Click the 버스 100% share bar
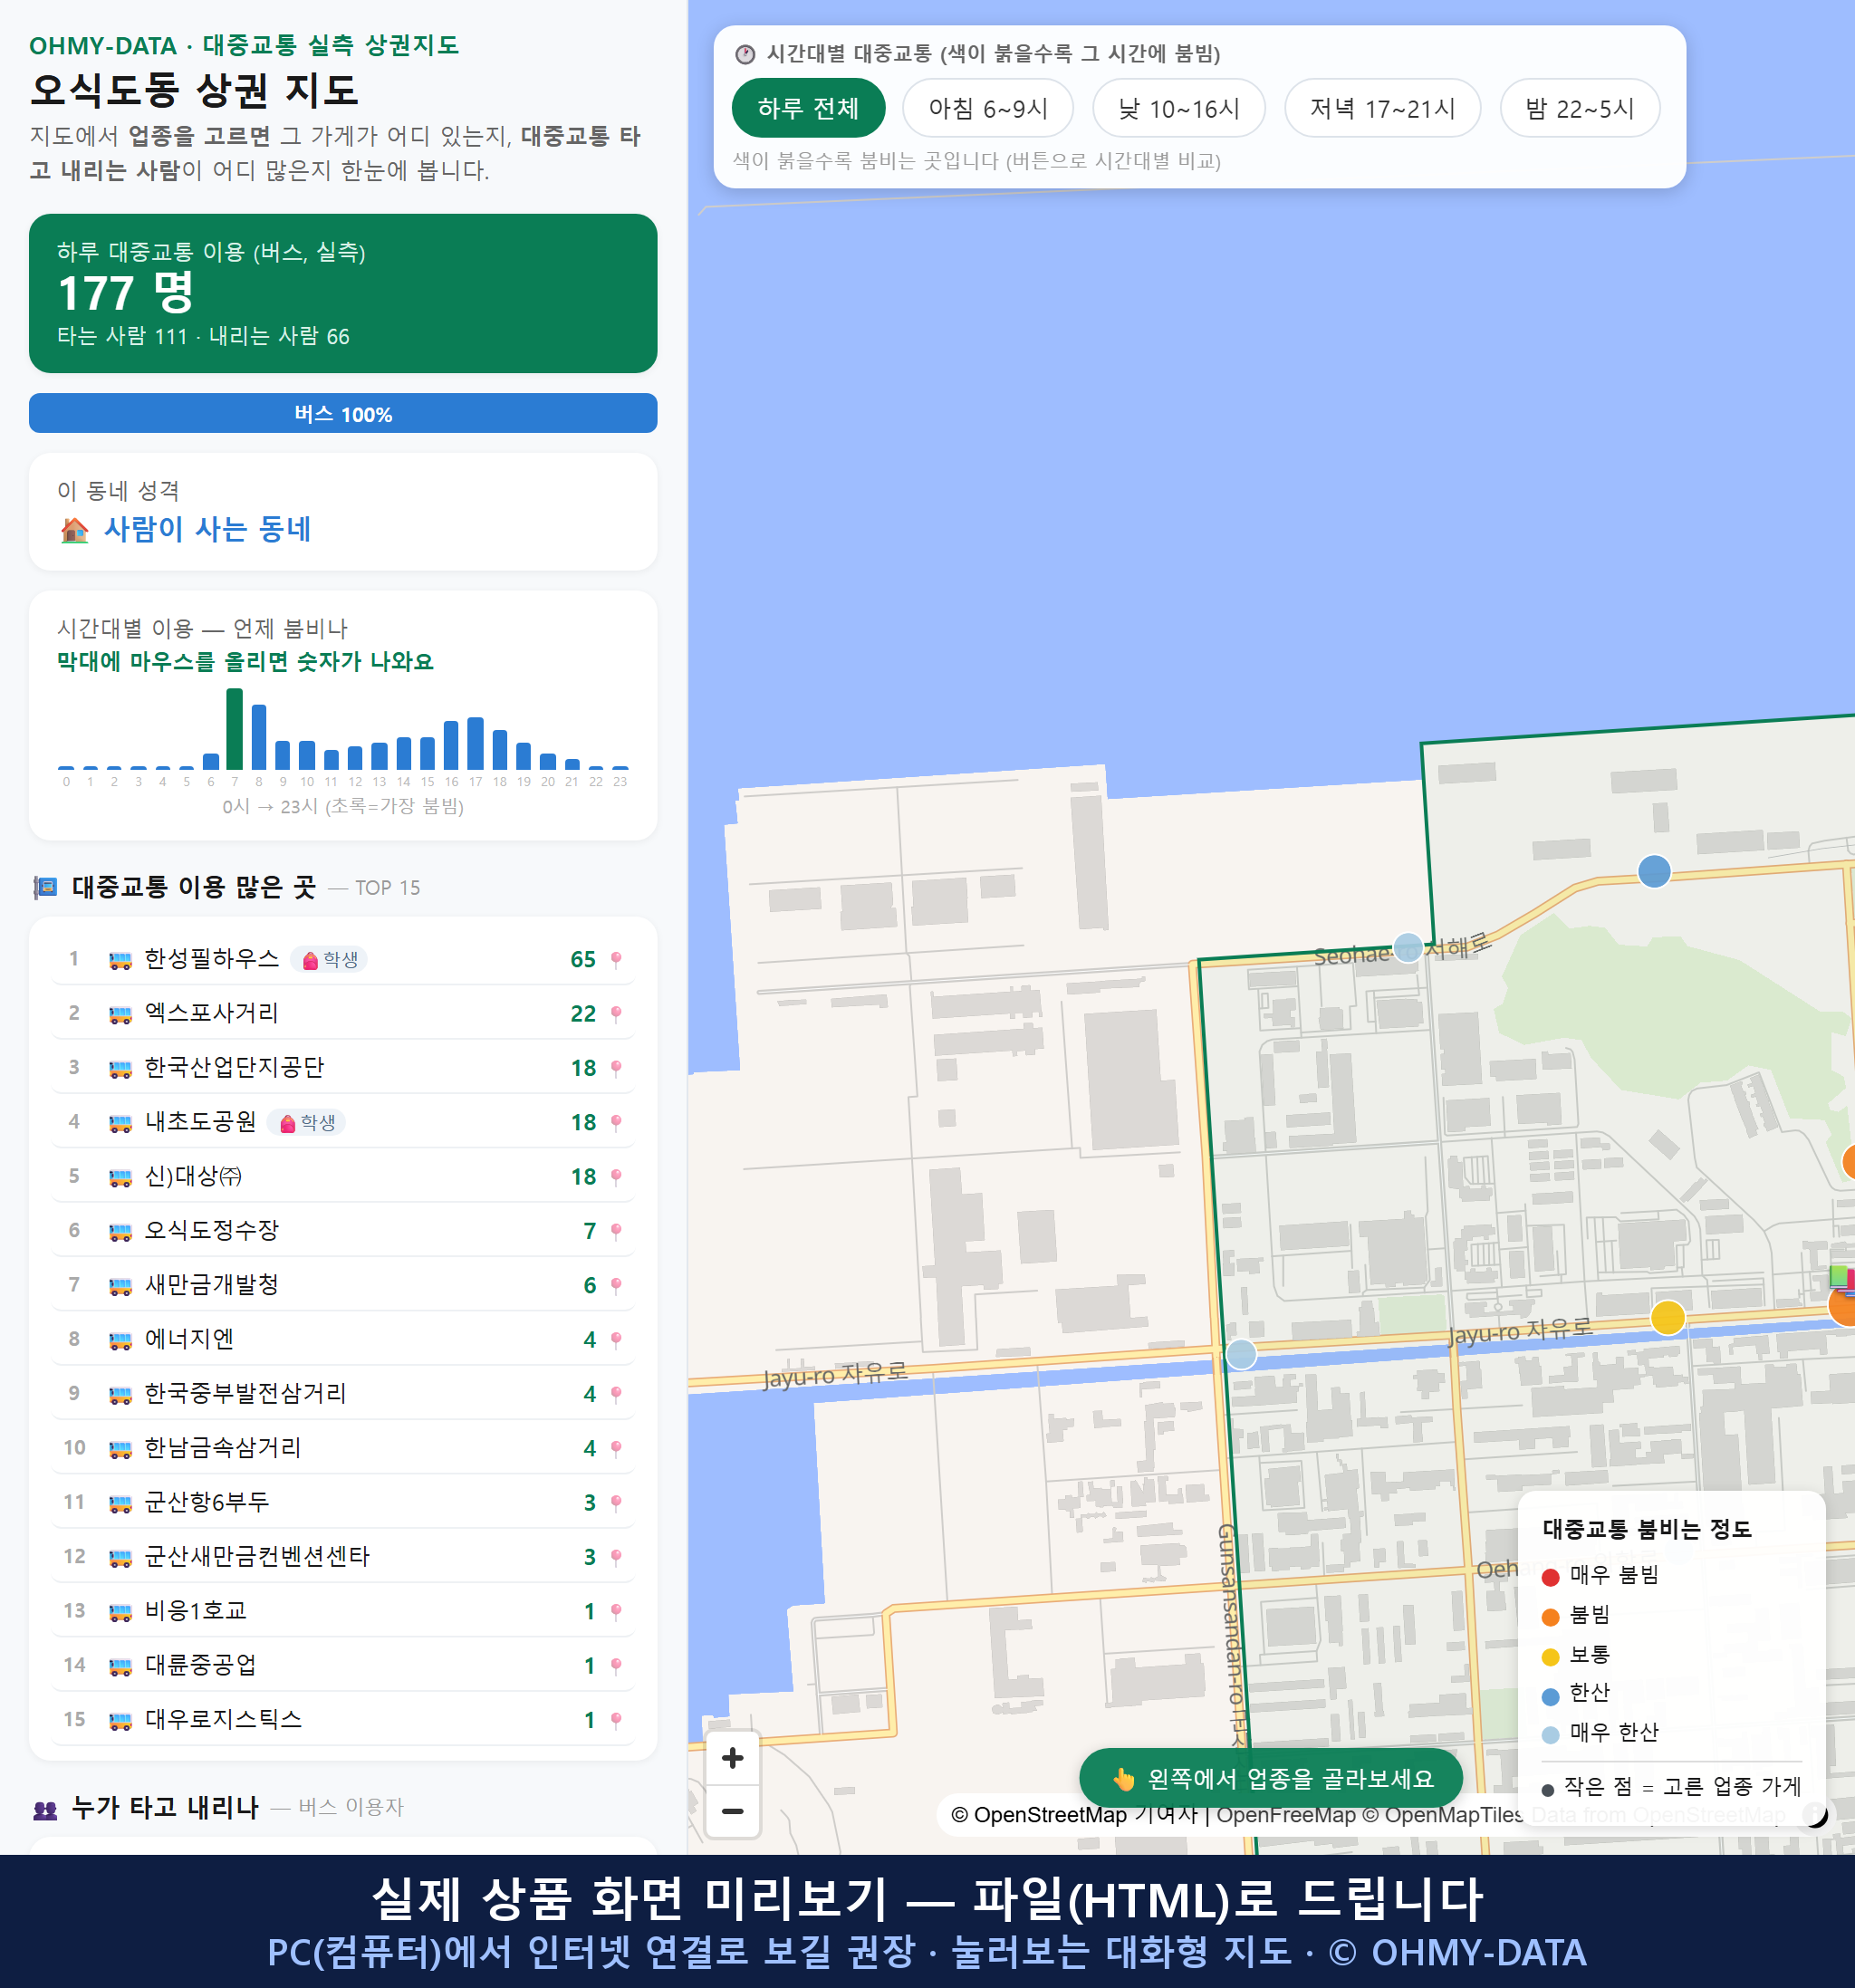Image resolution: width=1855 pixels, height=1988 pixels. tap(343, 413)
